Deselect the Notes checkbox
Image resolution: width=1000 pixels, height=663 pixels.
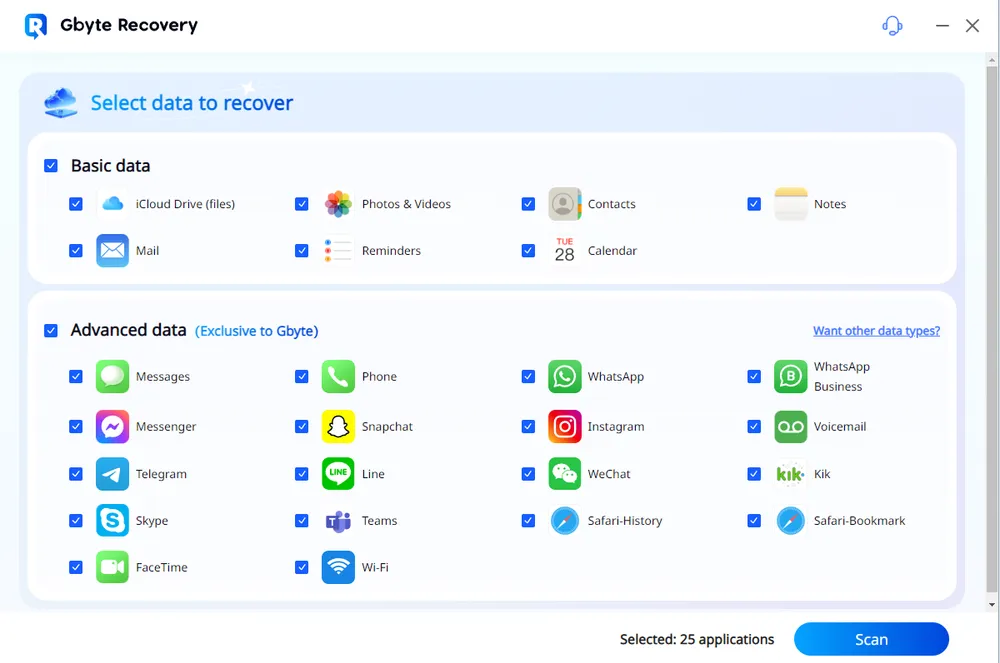[x=754, y=204]
